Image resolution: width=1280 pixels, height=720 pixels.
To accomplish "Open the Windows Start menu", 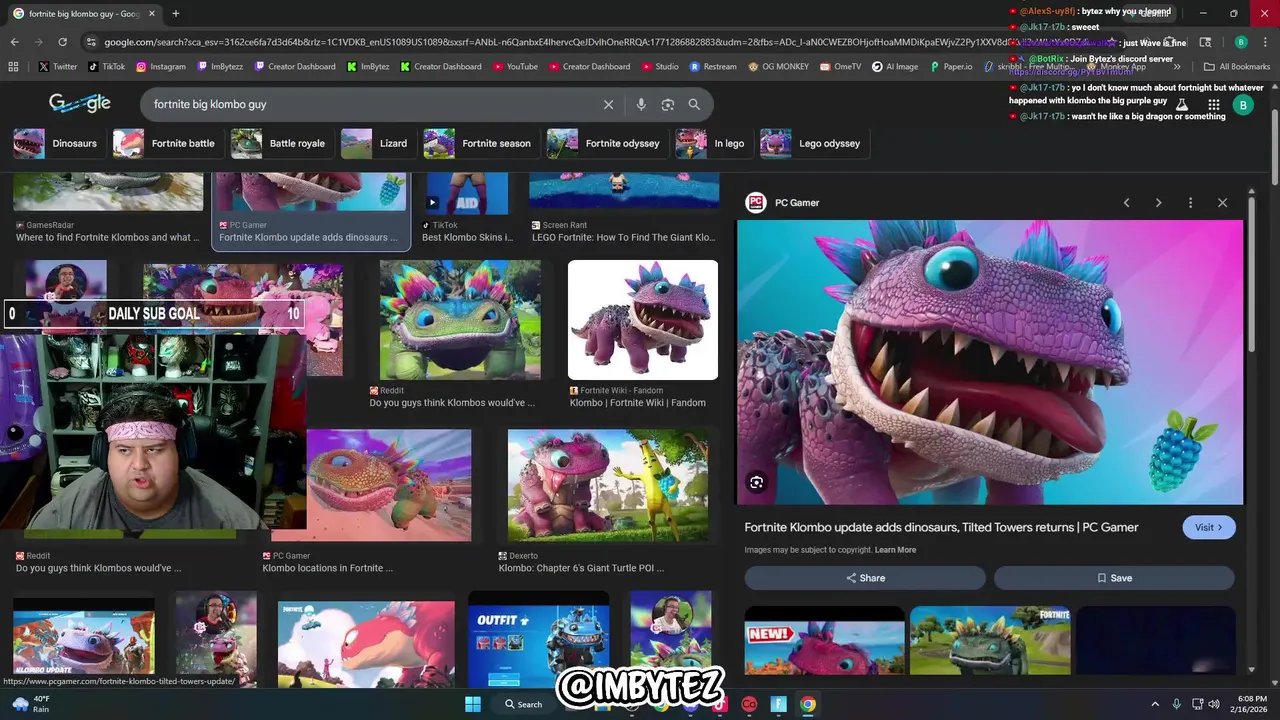I will (472, 704).
